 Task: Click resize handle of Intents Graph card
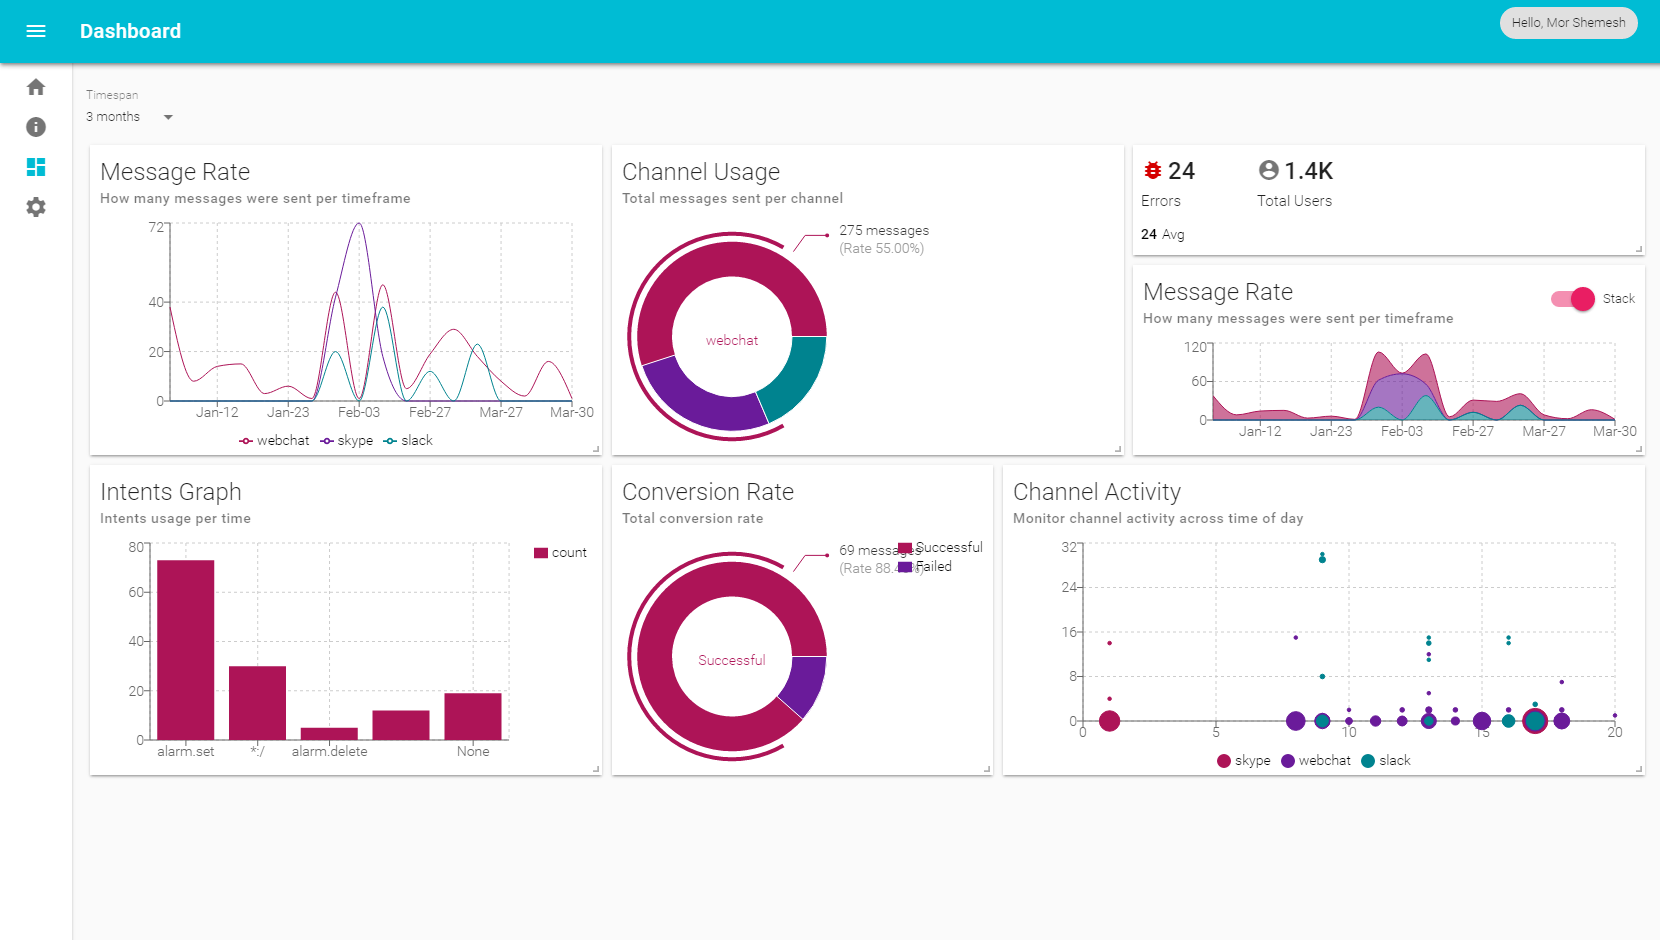click(596, 769)
